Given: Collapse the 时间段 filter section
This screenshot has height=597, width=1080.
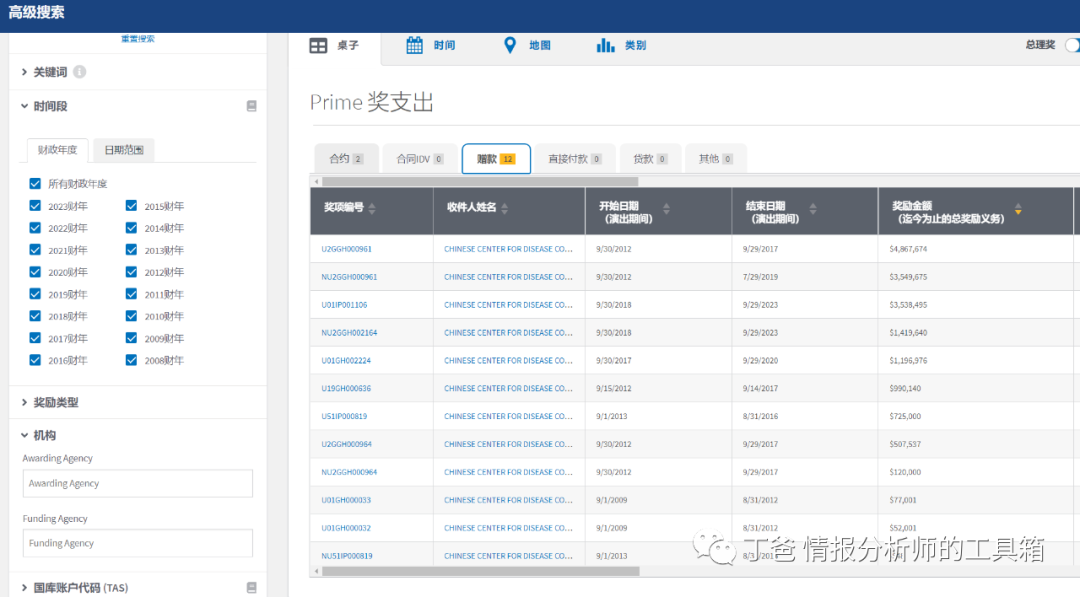Looking at the screenshot, I should click(x=44, y=106).
